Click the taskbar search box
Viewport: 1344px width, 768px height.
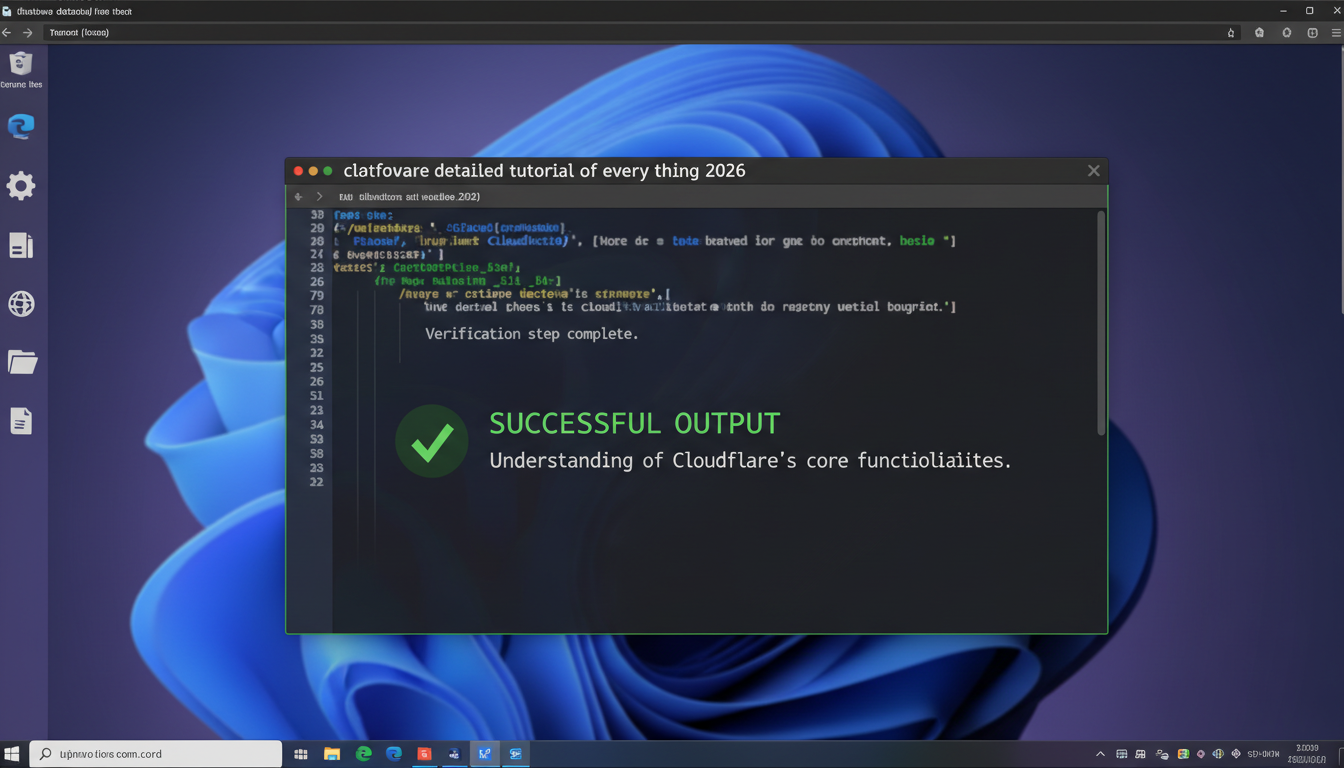(x=156, y=754)
